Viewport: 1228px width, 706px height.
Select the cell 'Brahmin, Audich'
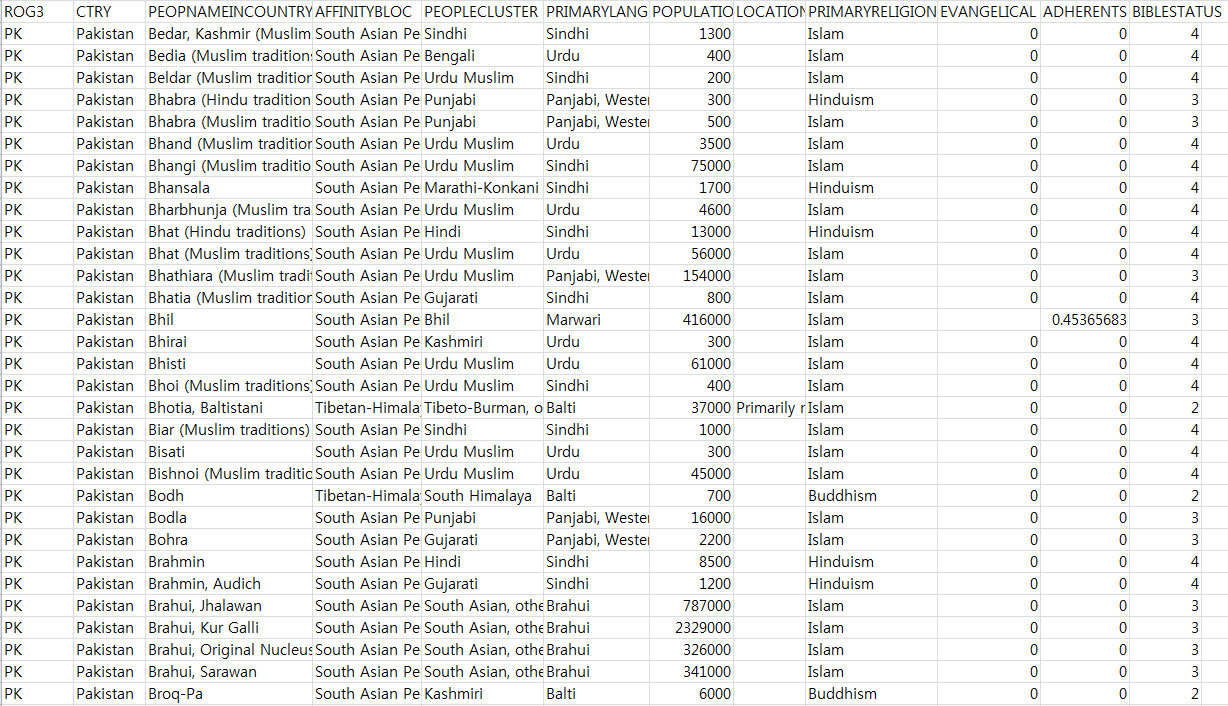pyautogui.click(x=229, y=584)
